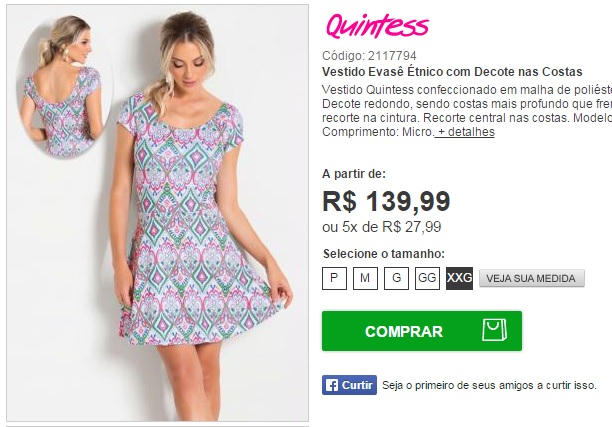This screenshot has width=612, height=427.
Task: Select size P
Action: click(334, 278)
